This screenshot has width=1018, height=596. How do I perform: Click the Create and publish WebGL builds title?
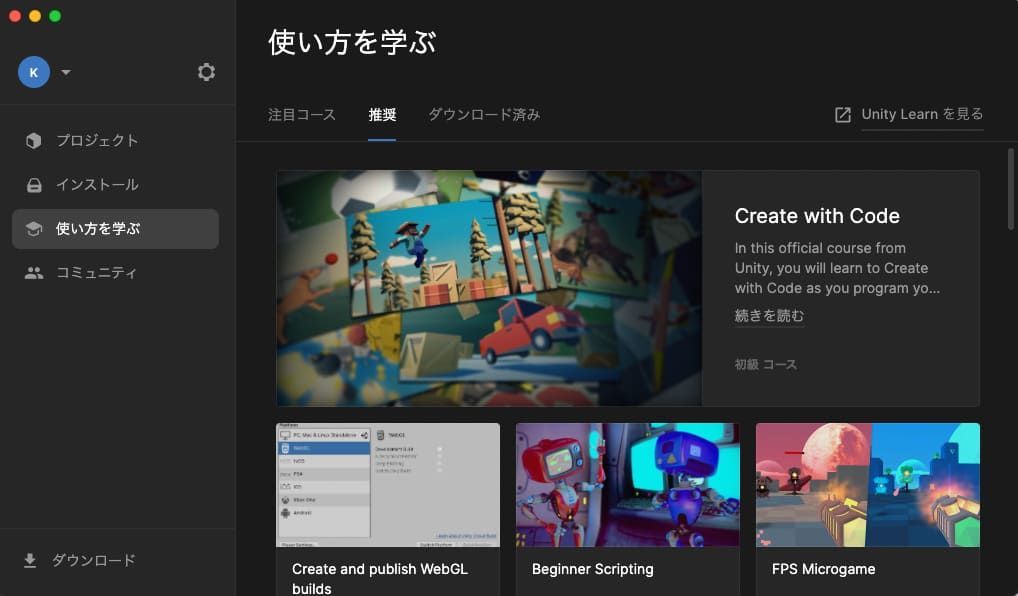coord(380,578)
